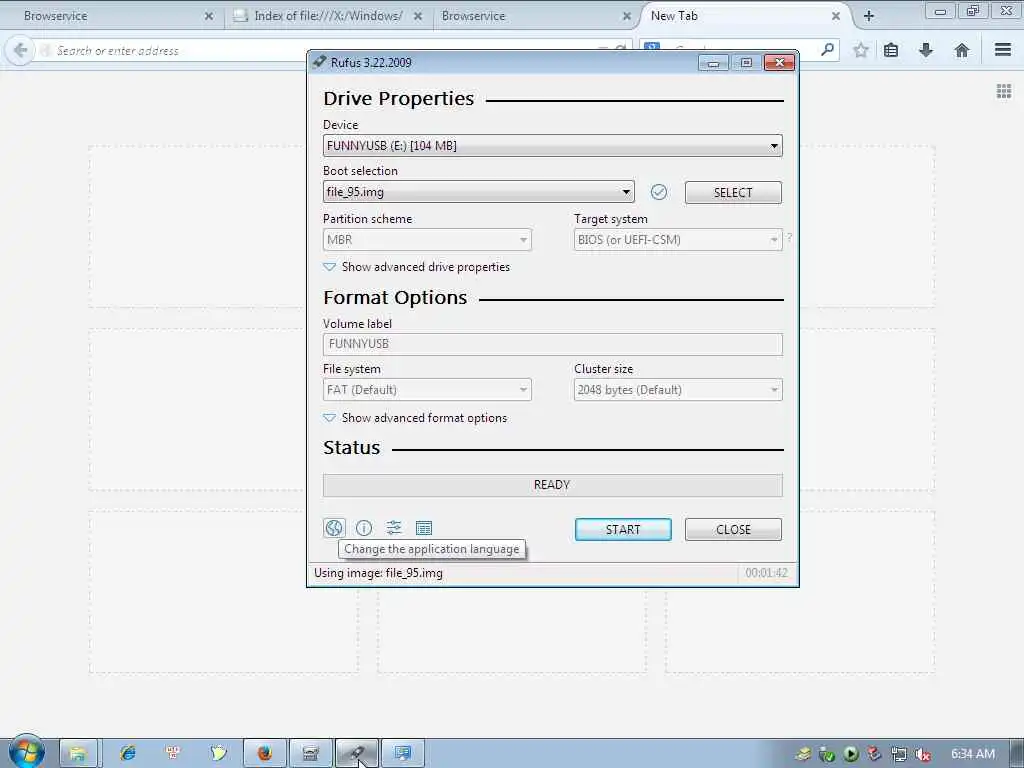Viewport: 1024px width, 768px height.
Task: Click the taskbar clock 6:34 AM
Action: (972, 754)
